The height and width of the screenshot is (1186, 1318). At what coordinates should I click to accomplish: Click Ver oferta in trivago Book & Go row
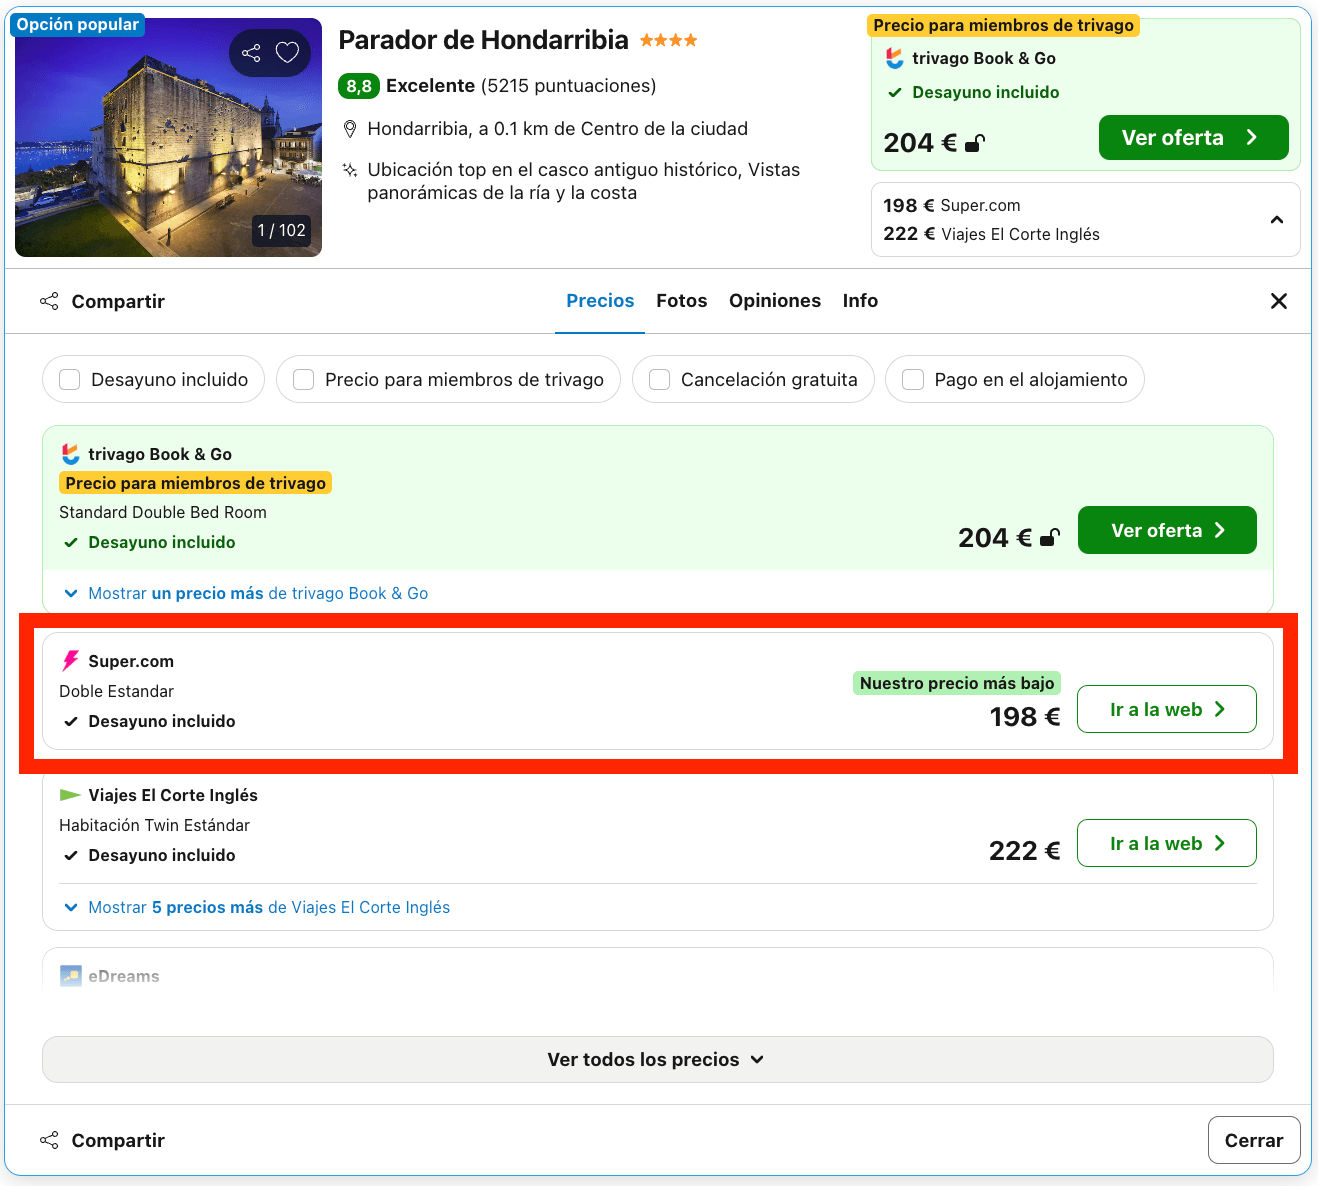coord(1167,530)
